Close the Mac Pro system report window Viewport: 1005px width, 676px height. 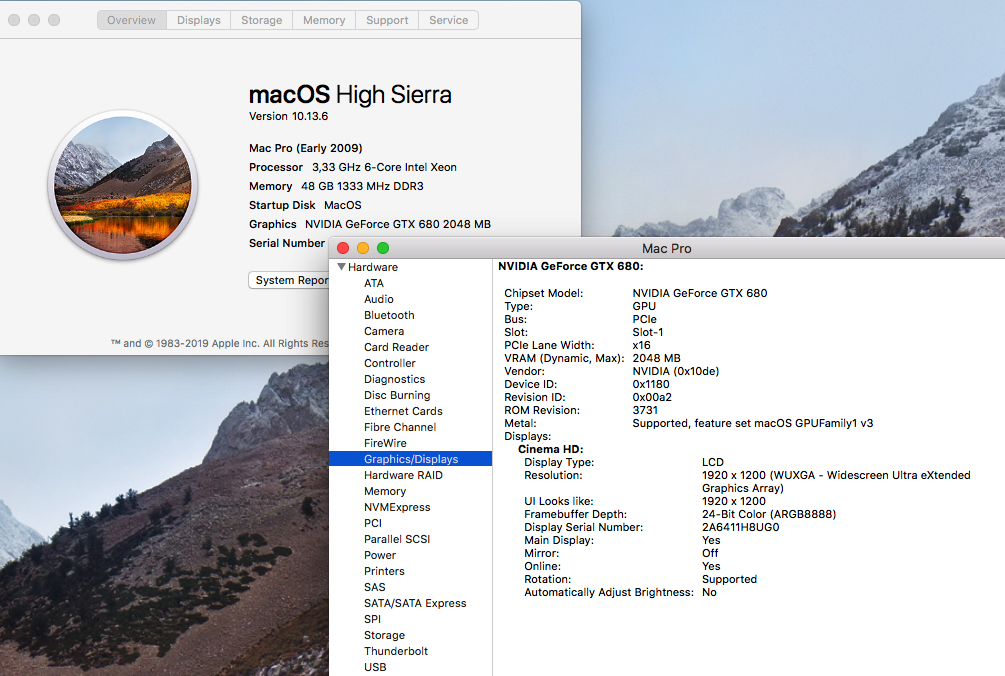coord(343,248)
